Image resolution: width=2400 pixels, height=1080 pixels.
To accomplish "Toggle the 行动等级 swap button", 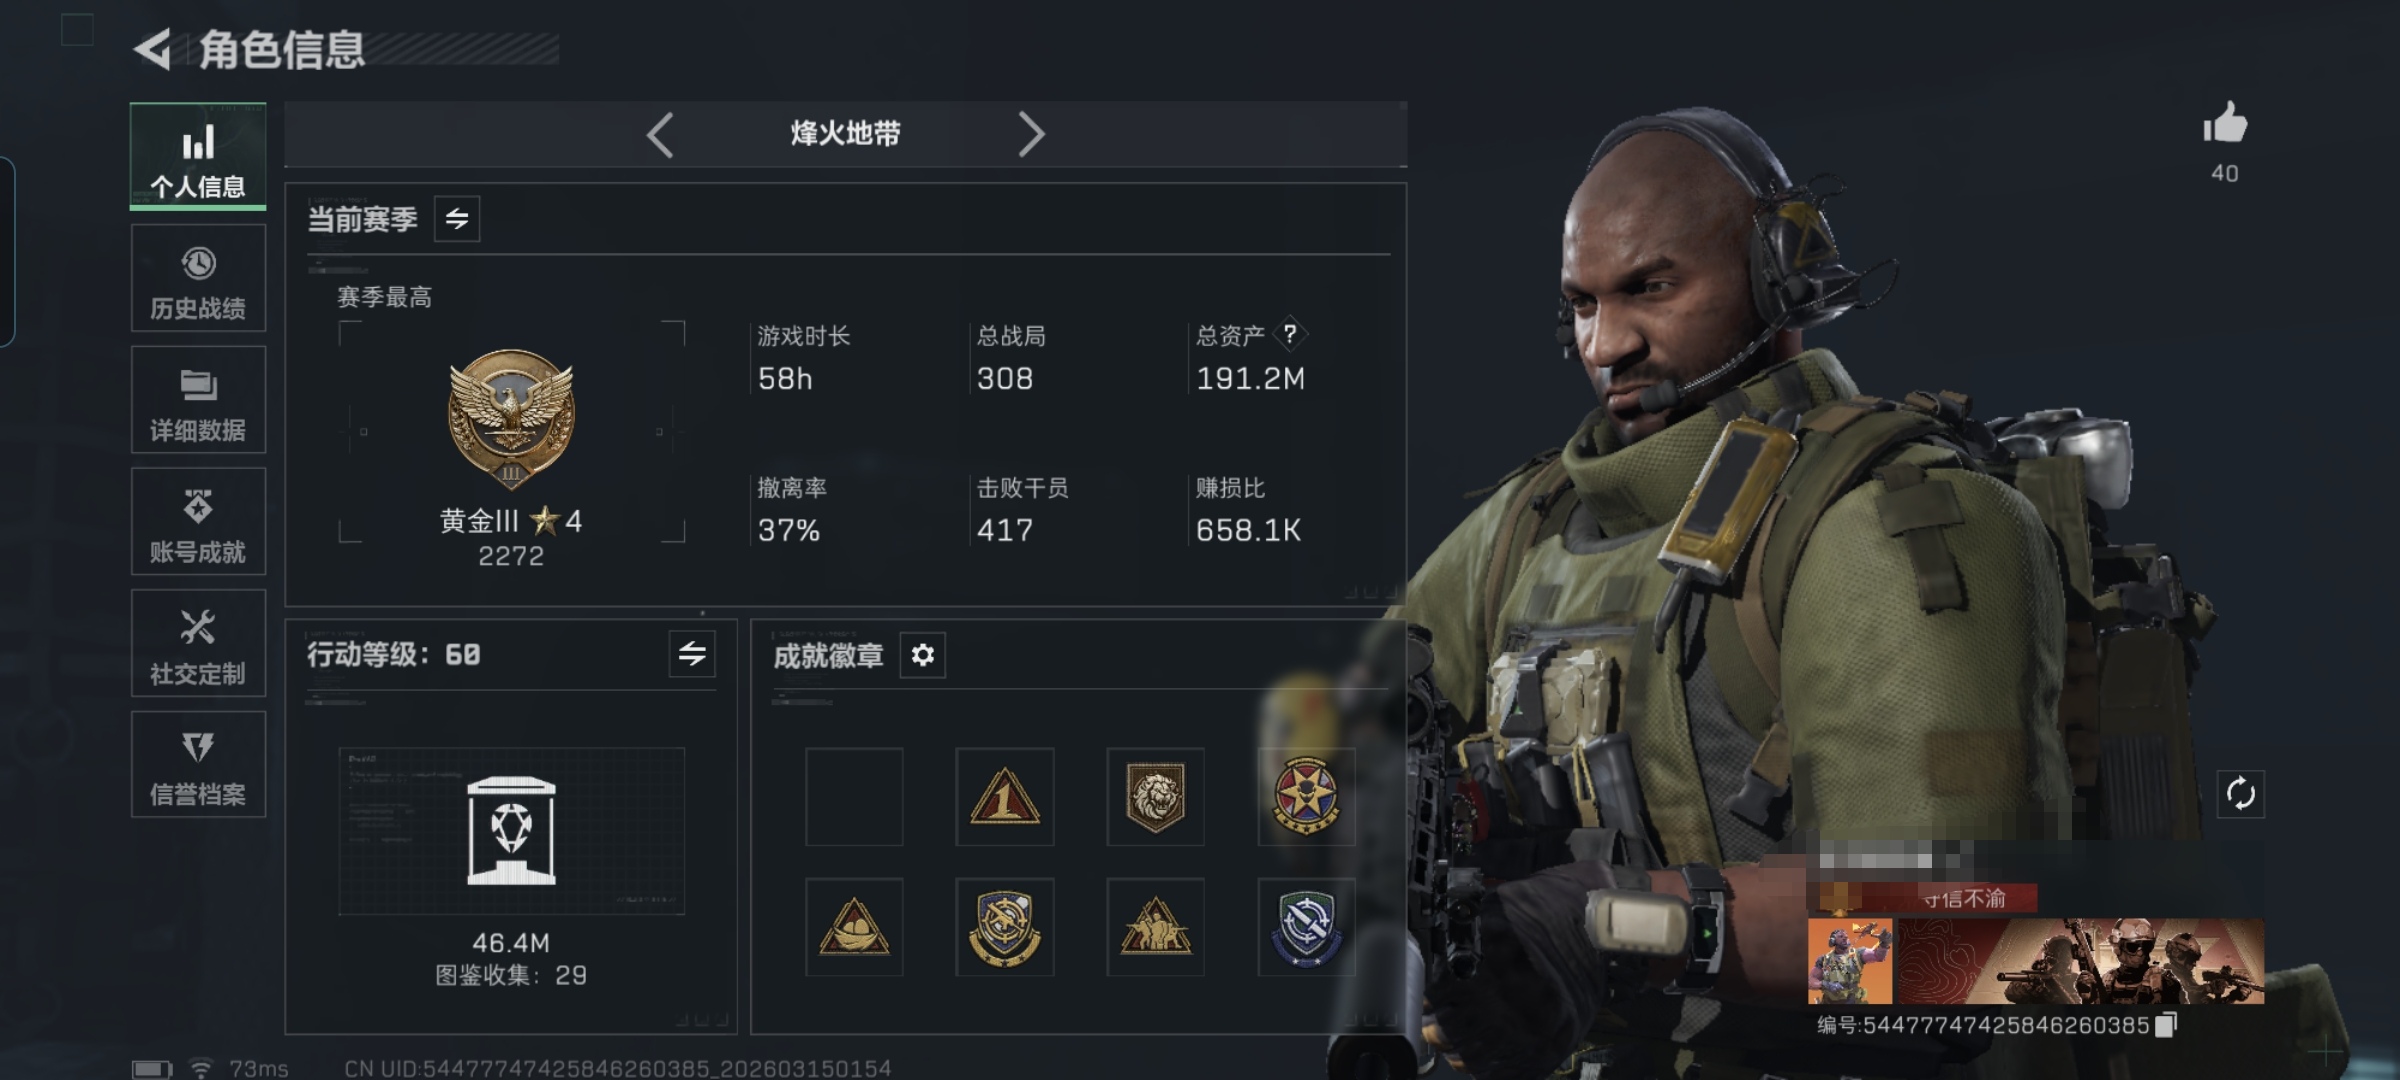I will (692, 654).
